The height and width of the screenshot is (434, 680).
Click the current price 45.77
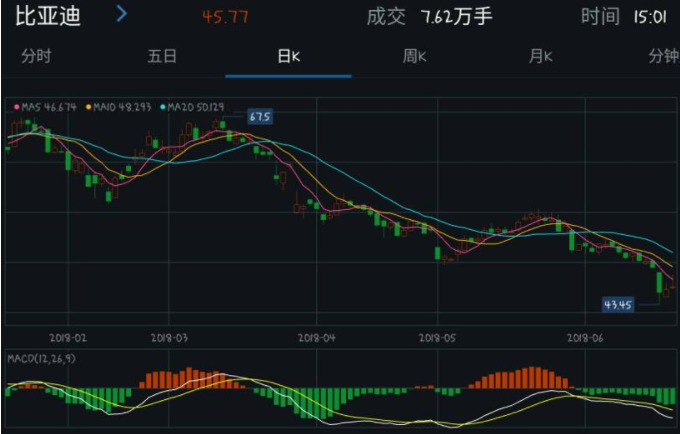tap(225, 17)
